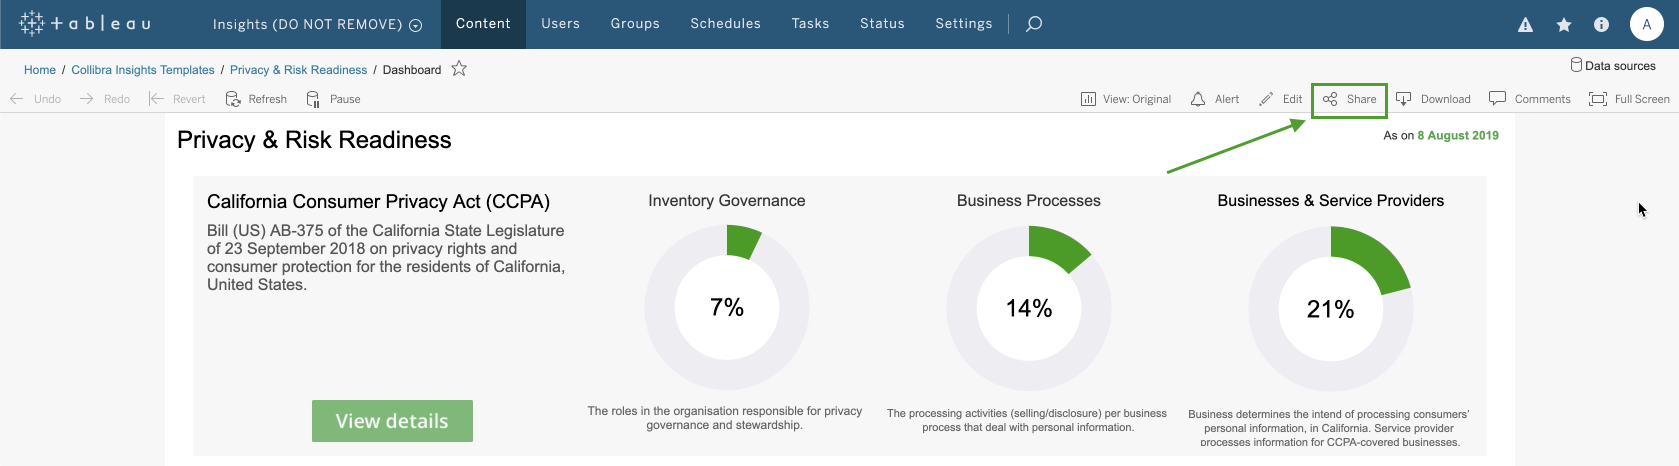
Task: Refresh the dashboard data
Action: 256,99
